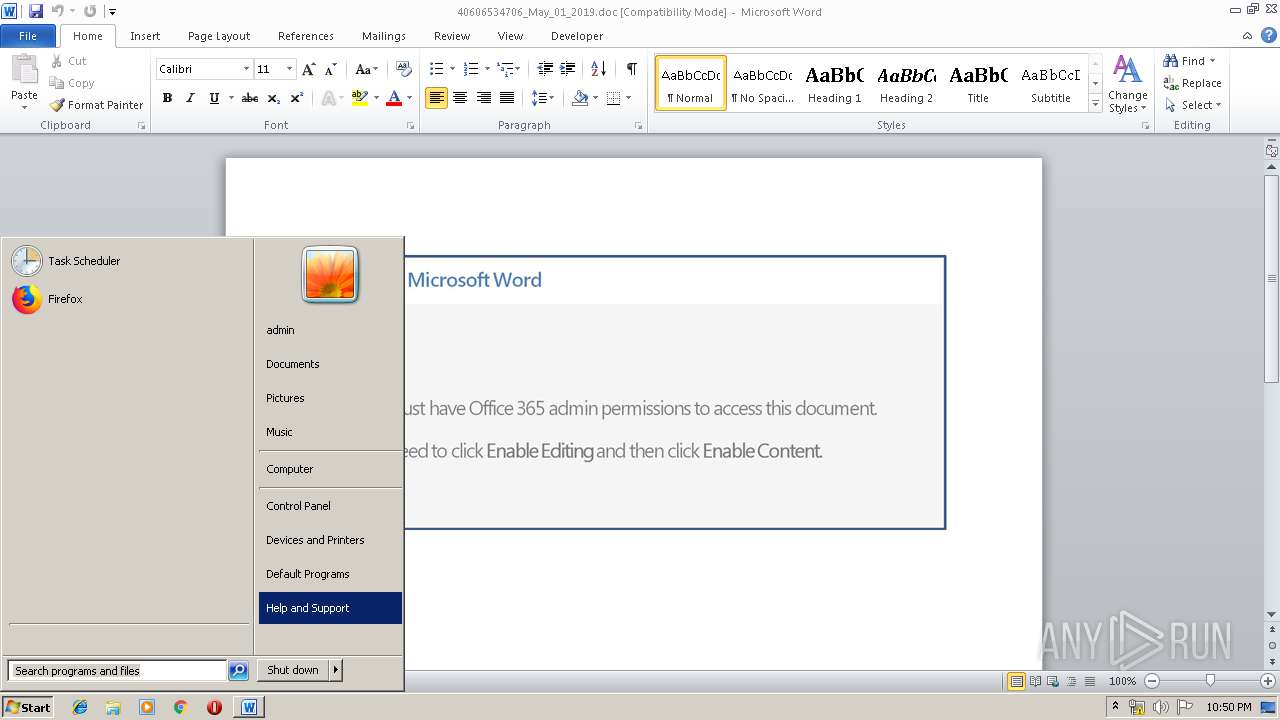This screenshot has height=720, width=1280.
Task: Click the vertical document scrollbar
Action: [1272, 278]
